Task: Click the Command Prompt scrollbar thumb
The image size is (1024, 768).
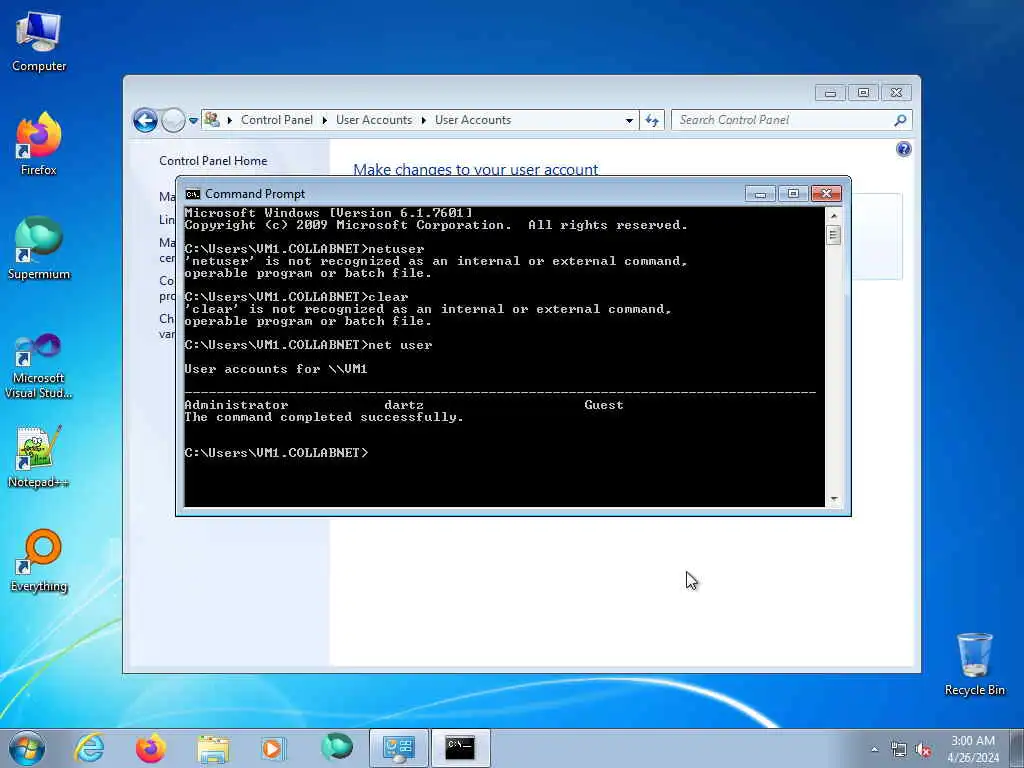Action: point(833,235)
